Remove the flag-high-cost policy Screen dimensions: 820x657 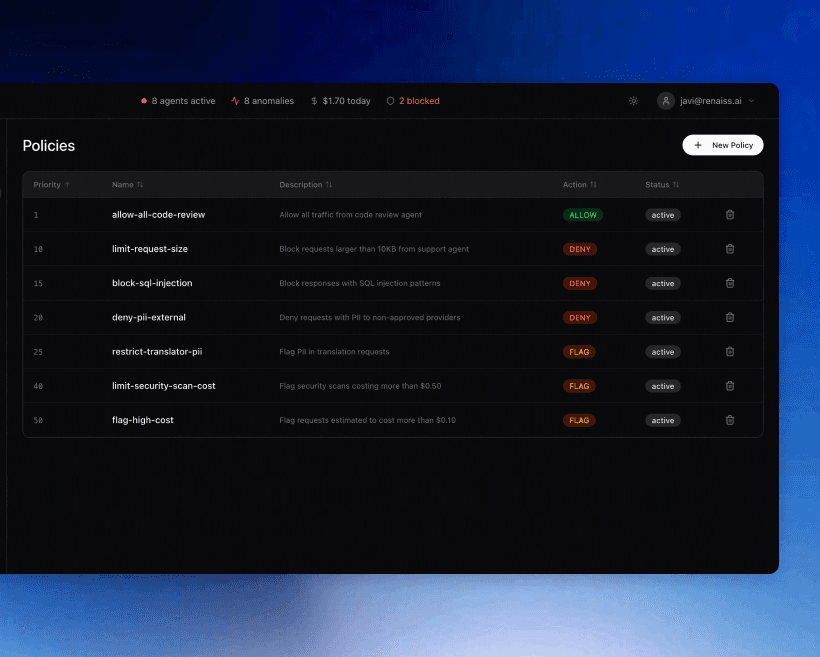point(730,420)
